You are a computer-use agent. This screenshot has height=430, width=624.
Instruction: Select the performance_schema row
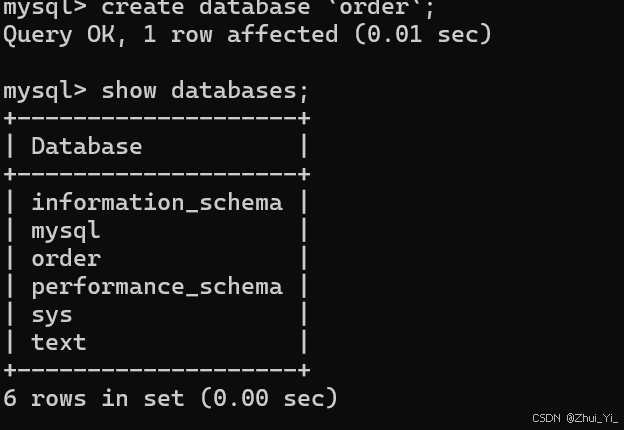(x=157, y=287)
